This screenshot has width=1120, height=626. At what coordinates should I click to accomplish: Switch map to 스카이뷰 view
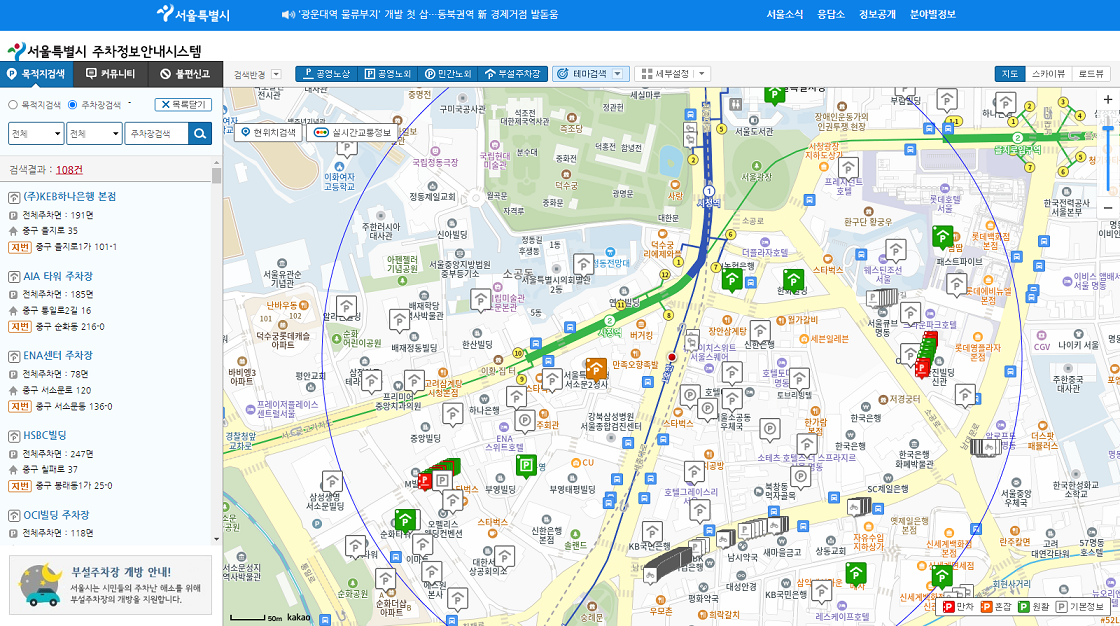pos(1048,74)
